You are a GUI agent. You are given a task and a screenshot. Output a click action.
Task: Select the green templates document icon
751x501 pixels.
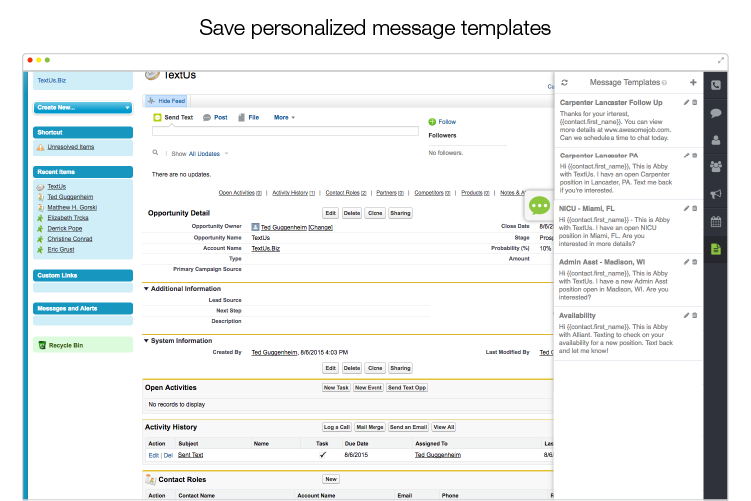click(716, 249)
